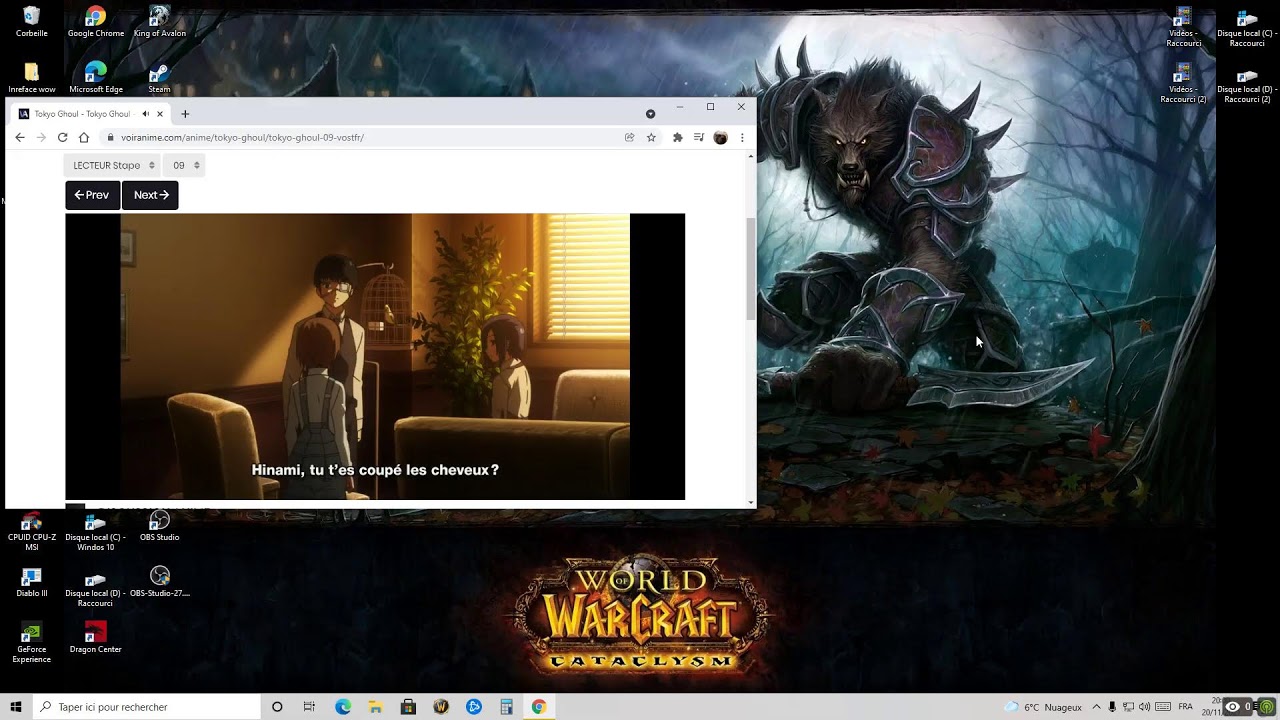Open the OBS-Studio-27 installer icon

[x=160, y=582]
